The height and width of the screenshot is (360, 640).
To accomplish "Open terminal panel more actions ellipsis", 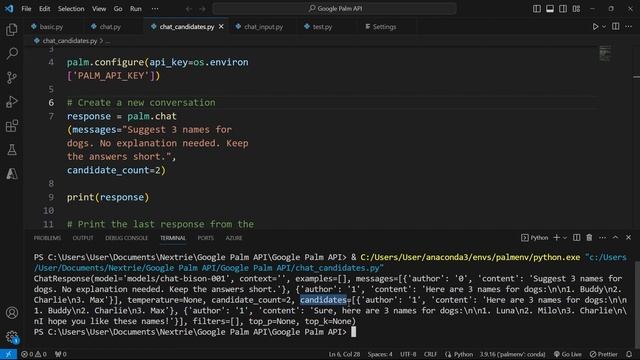I will pyautogui.click(x=602, y=238).
